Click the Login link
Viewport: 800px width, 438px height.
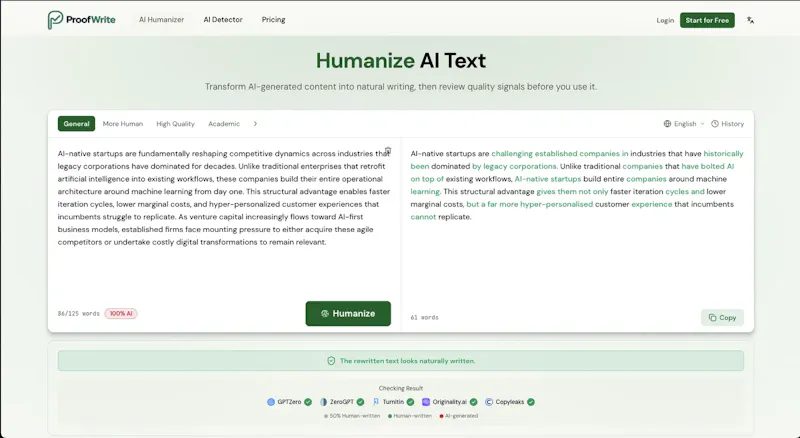pos(665,20)
